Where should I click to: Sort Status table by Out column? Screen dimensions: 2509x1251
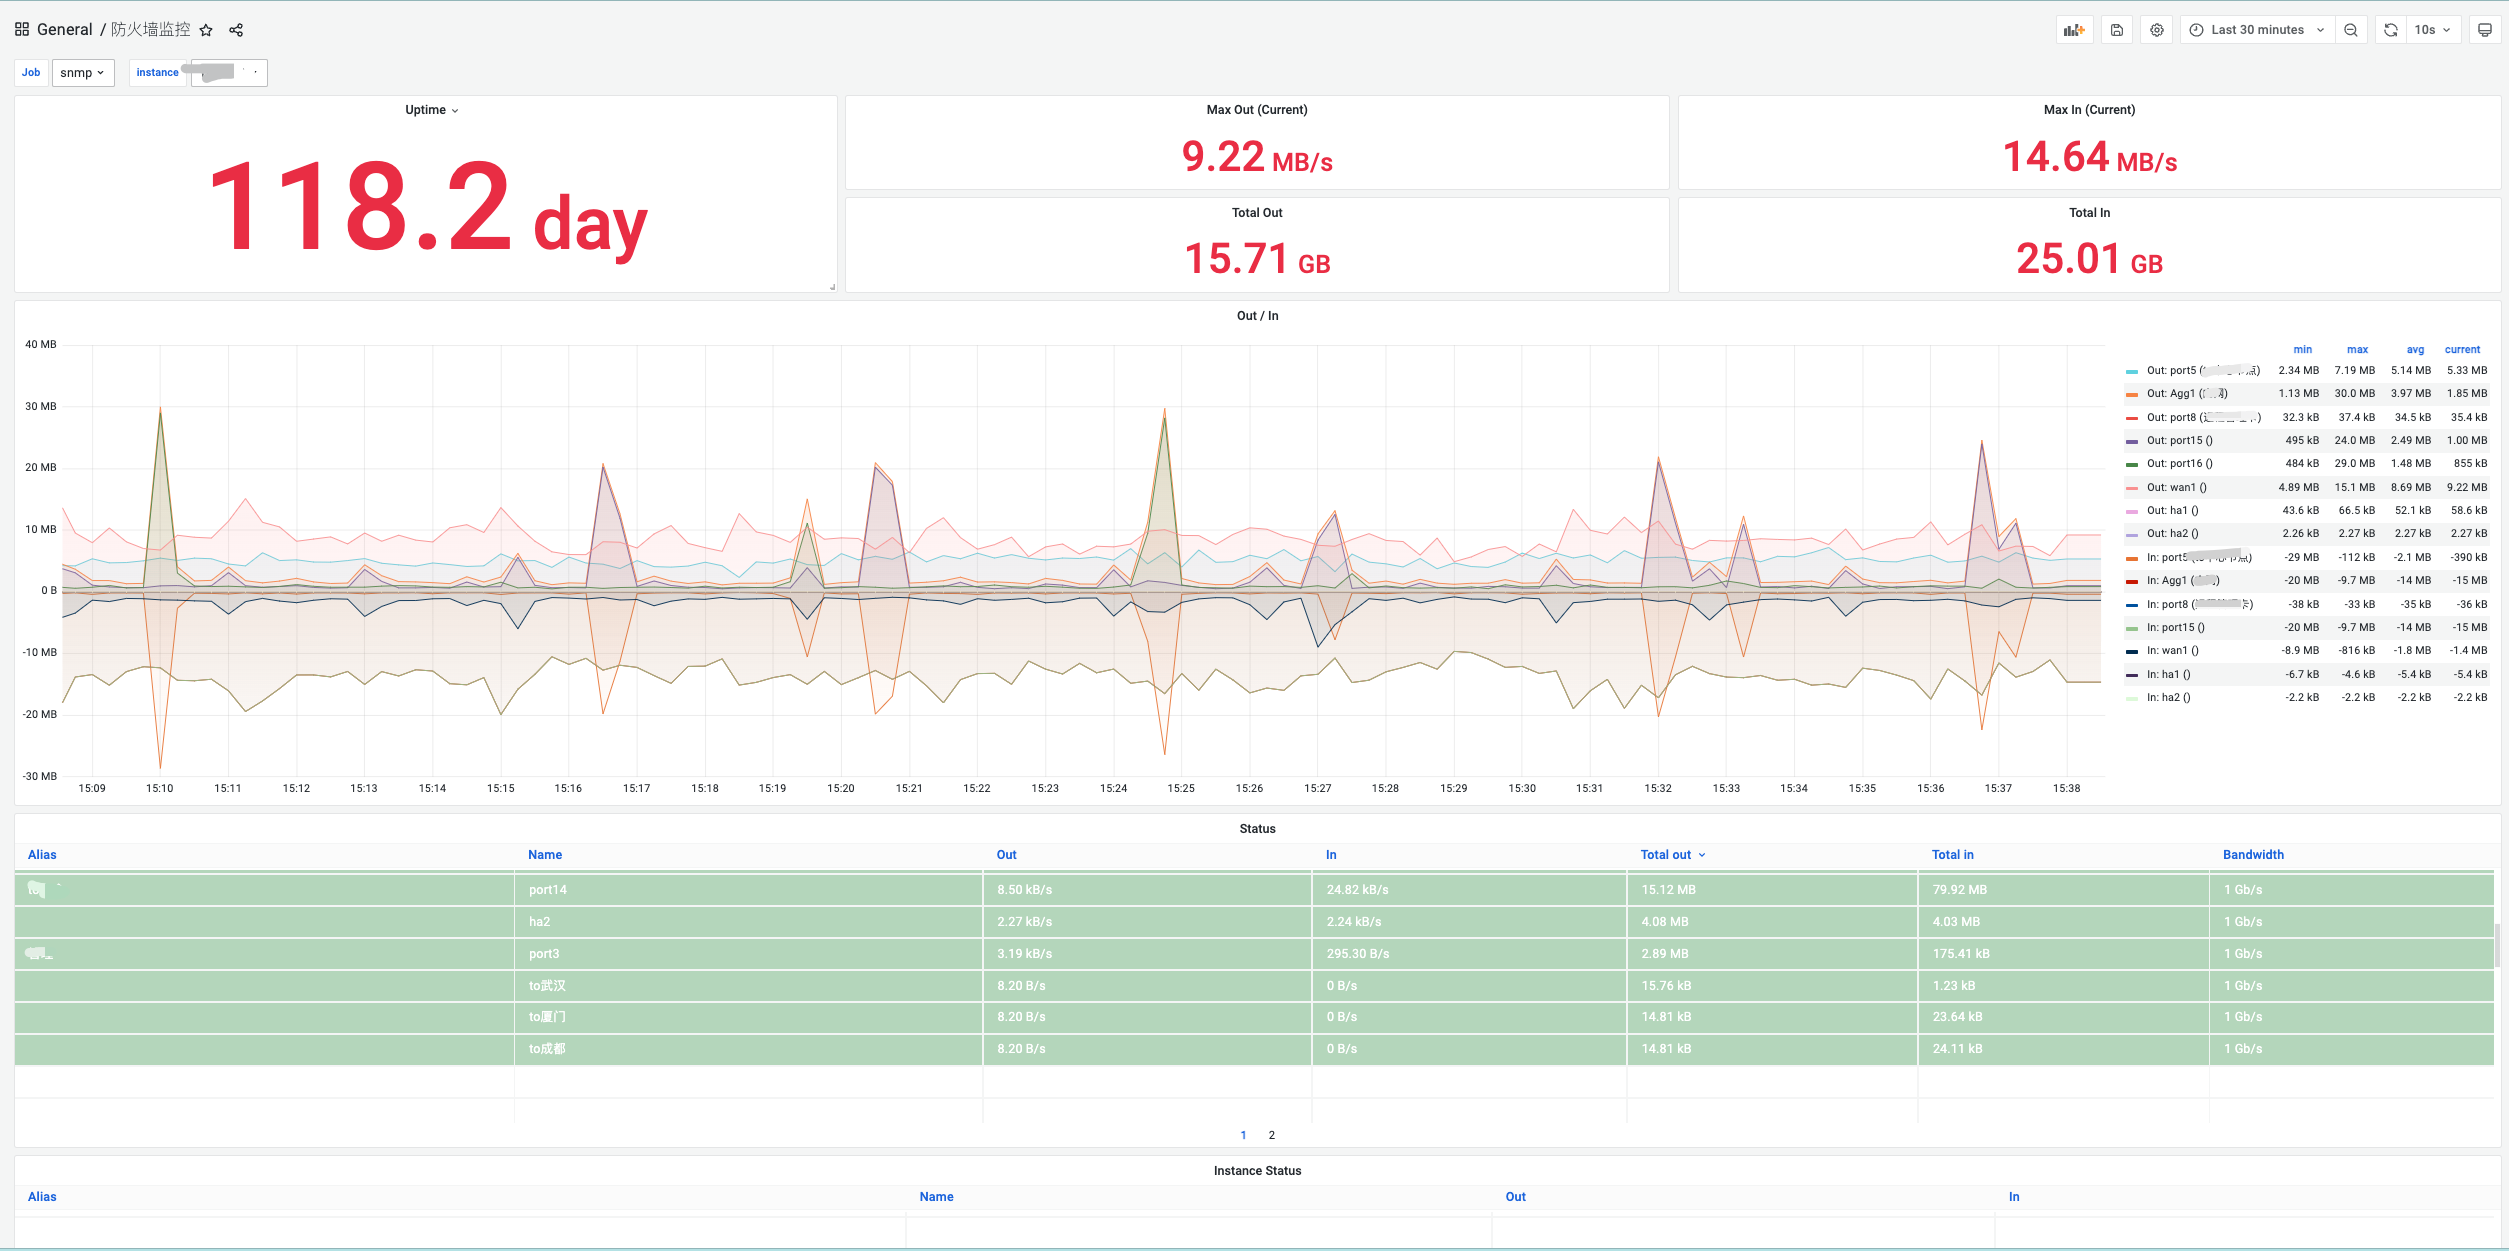click(x=1006, y=855)
